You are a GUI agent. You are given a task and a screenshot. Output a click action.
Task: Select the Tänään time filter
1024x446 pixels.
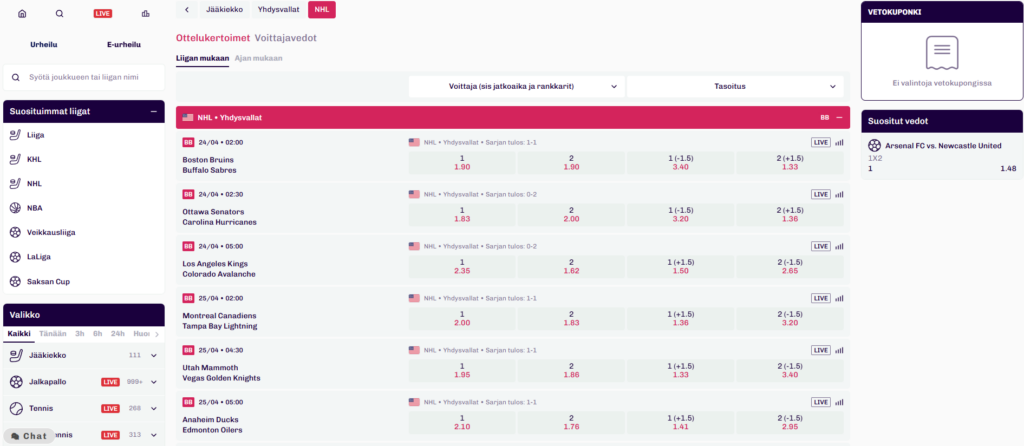(53, 334)
